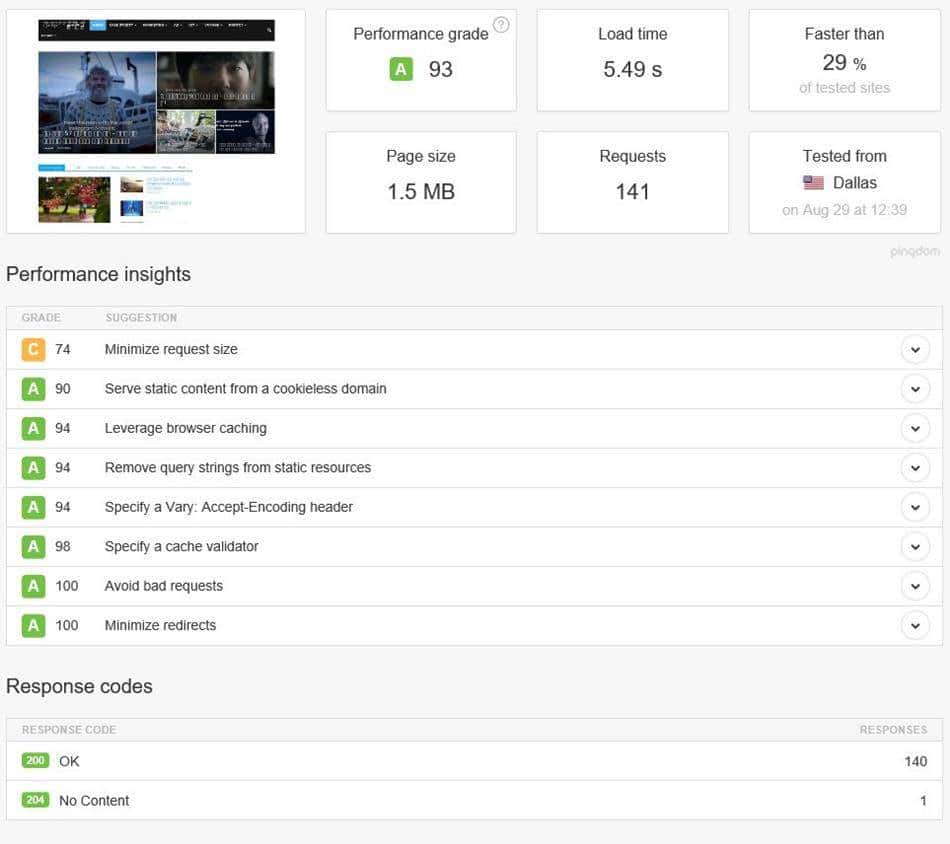Image resolution: width=950 pixels, height=844 pixels.
Task: Expand the Leverage browser caching details chevron
Action: [914, 428]
